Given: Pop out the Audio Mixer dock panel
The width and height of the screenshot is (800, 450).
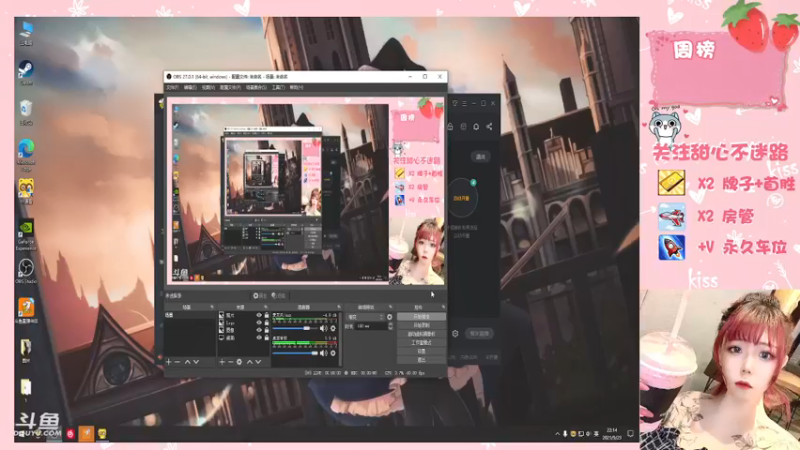Looking at the screenshot, I should point(338,307).
